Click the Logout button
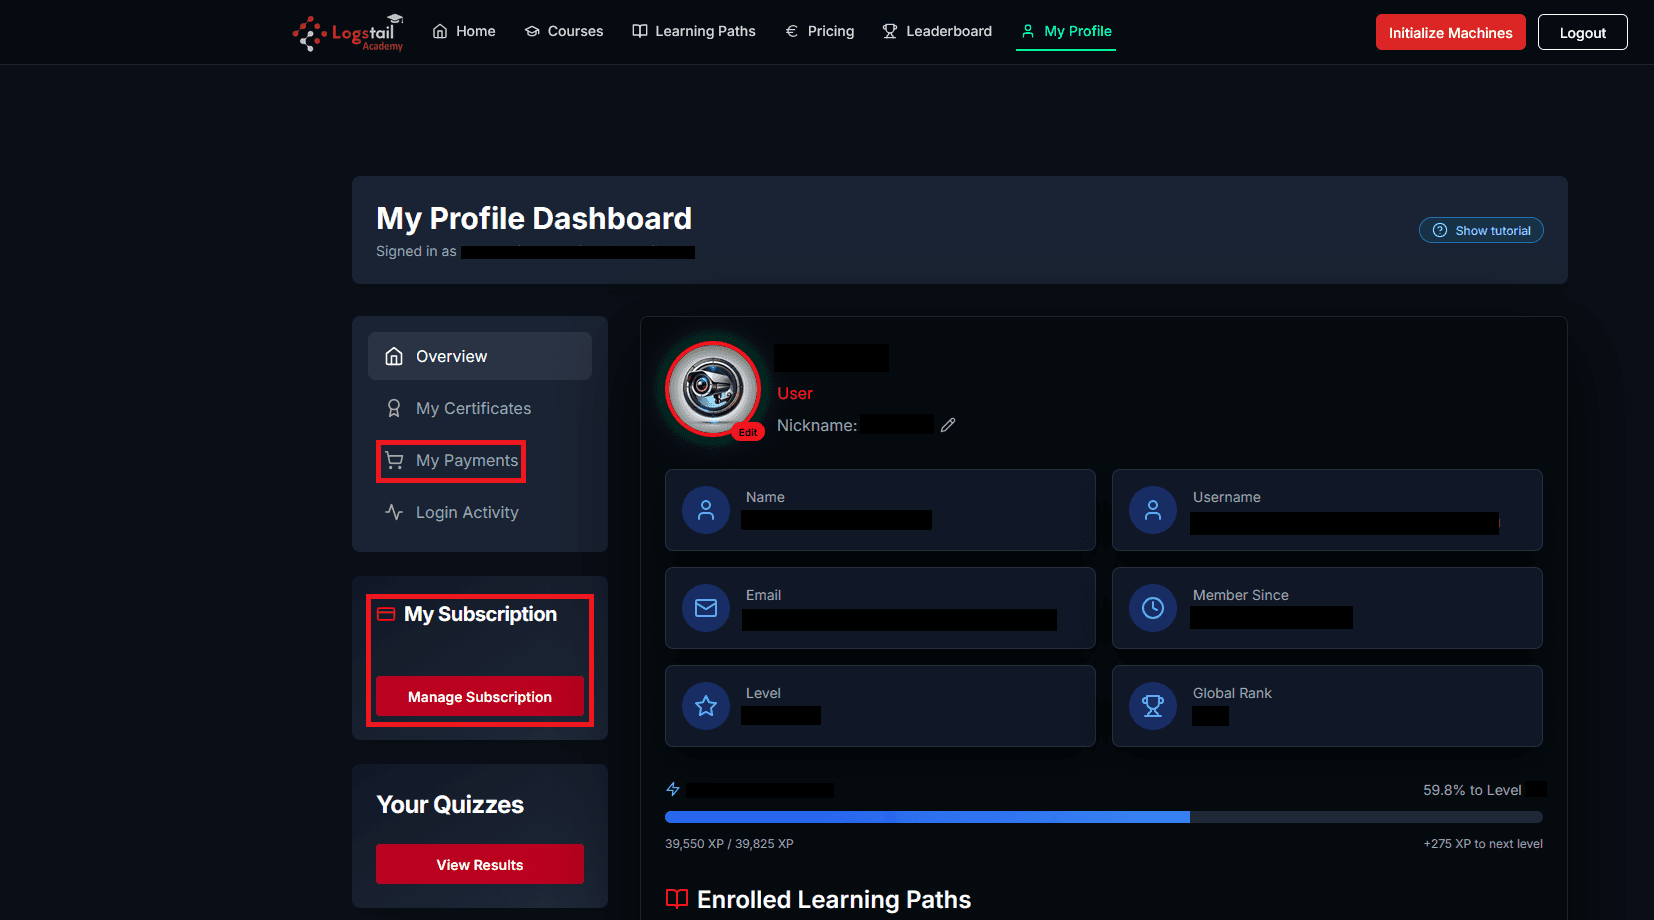 (x=1582, y=32)
